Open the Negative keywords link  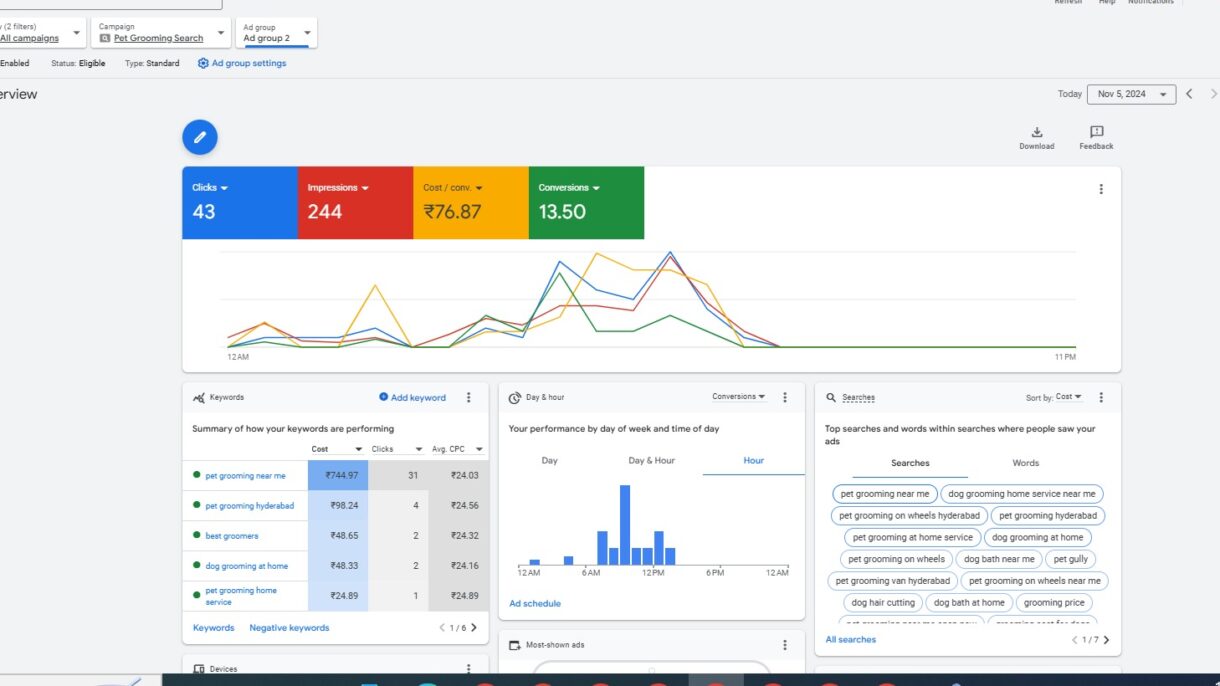point(289,628)
